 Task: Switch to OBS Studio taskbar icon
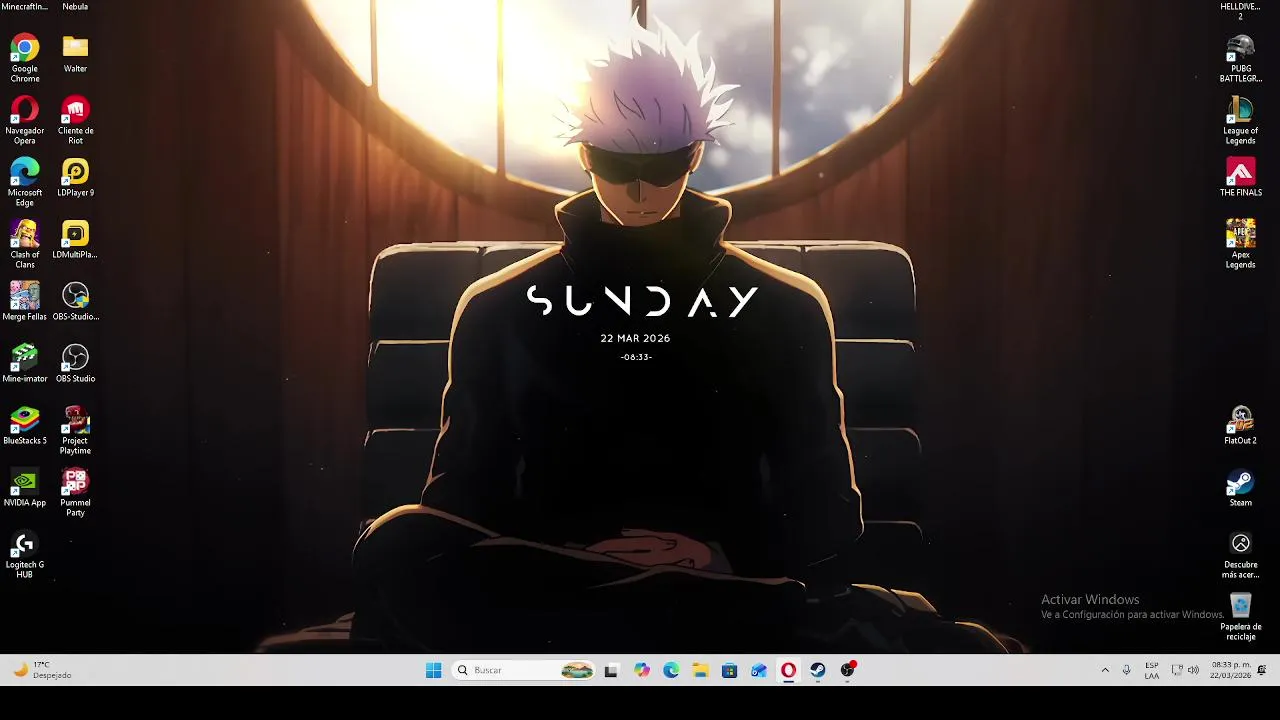847,670
